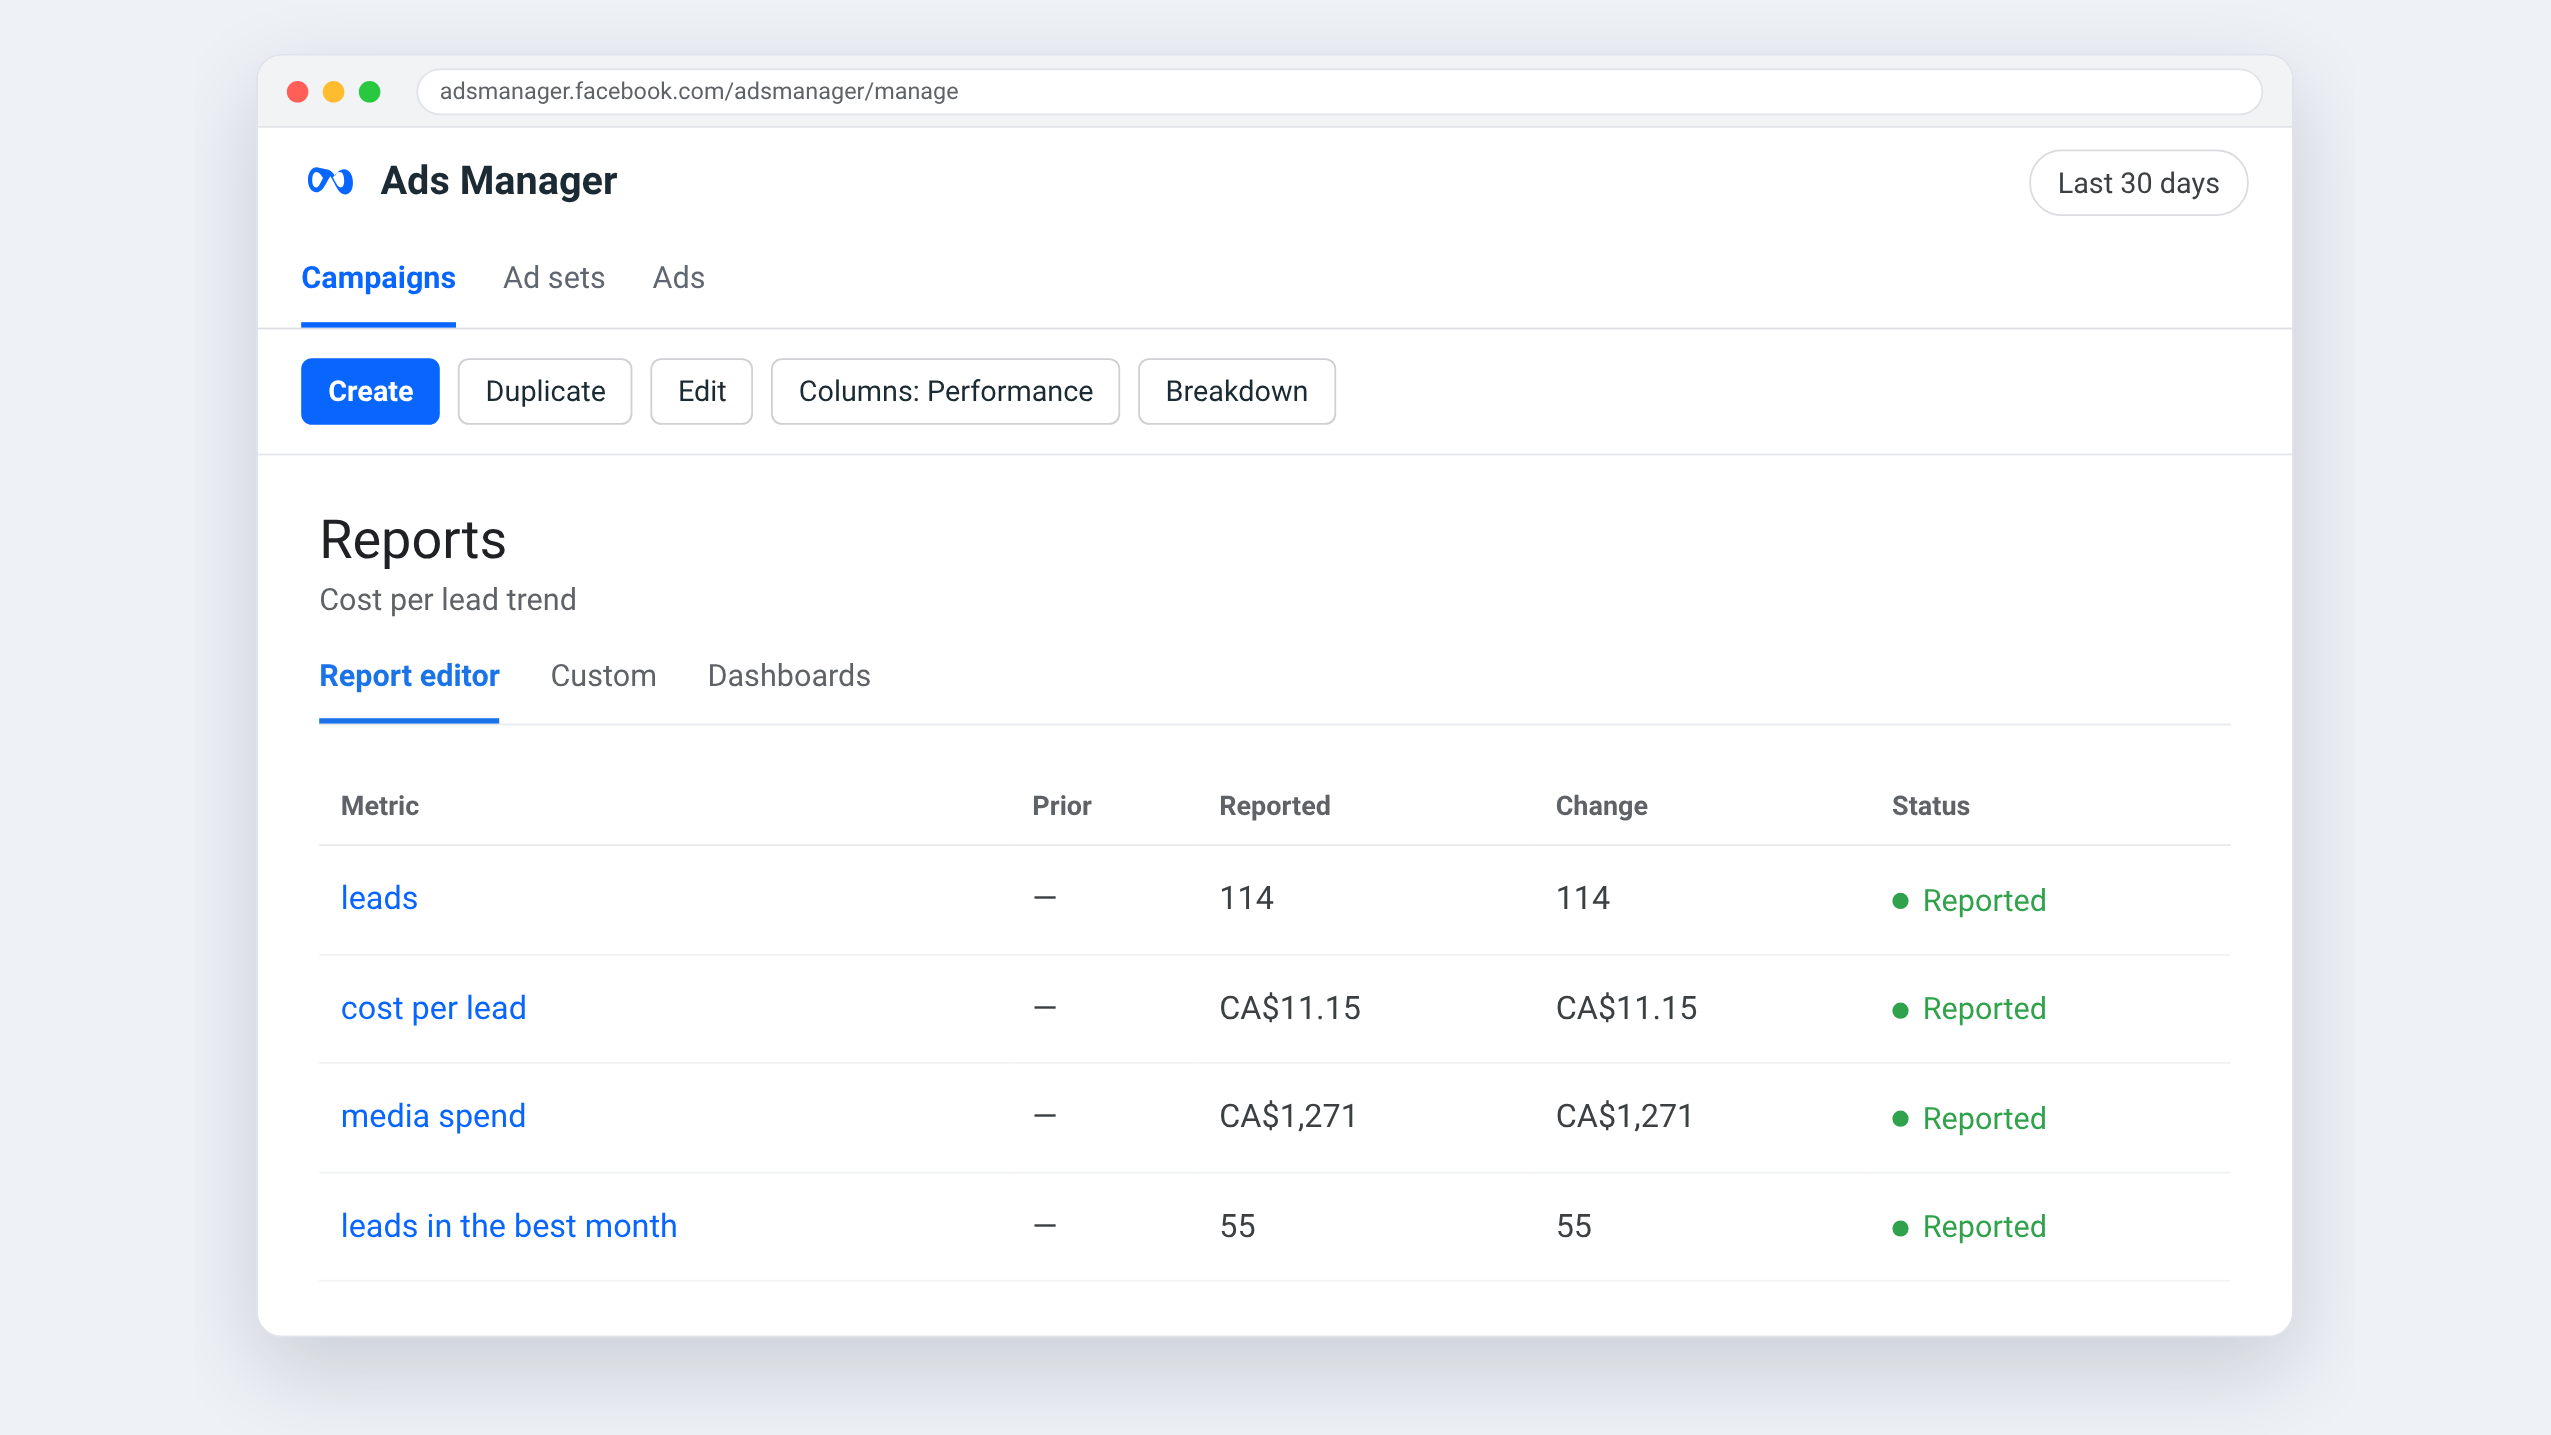The height and width of the screenshot is (1435, 2551).
Task: Click the Reported value CA$1,271
Action: (x=1288, y=1116)
